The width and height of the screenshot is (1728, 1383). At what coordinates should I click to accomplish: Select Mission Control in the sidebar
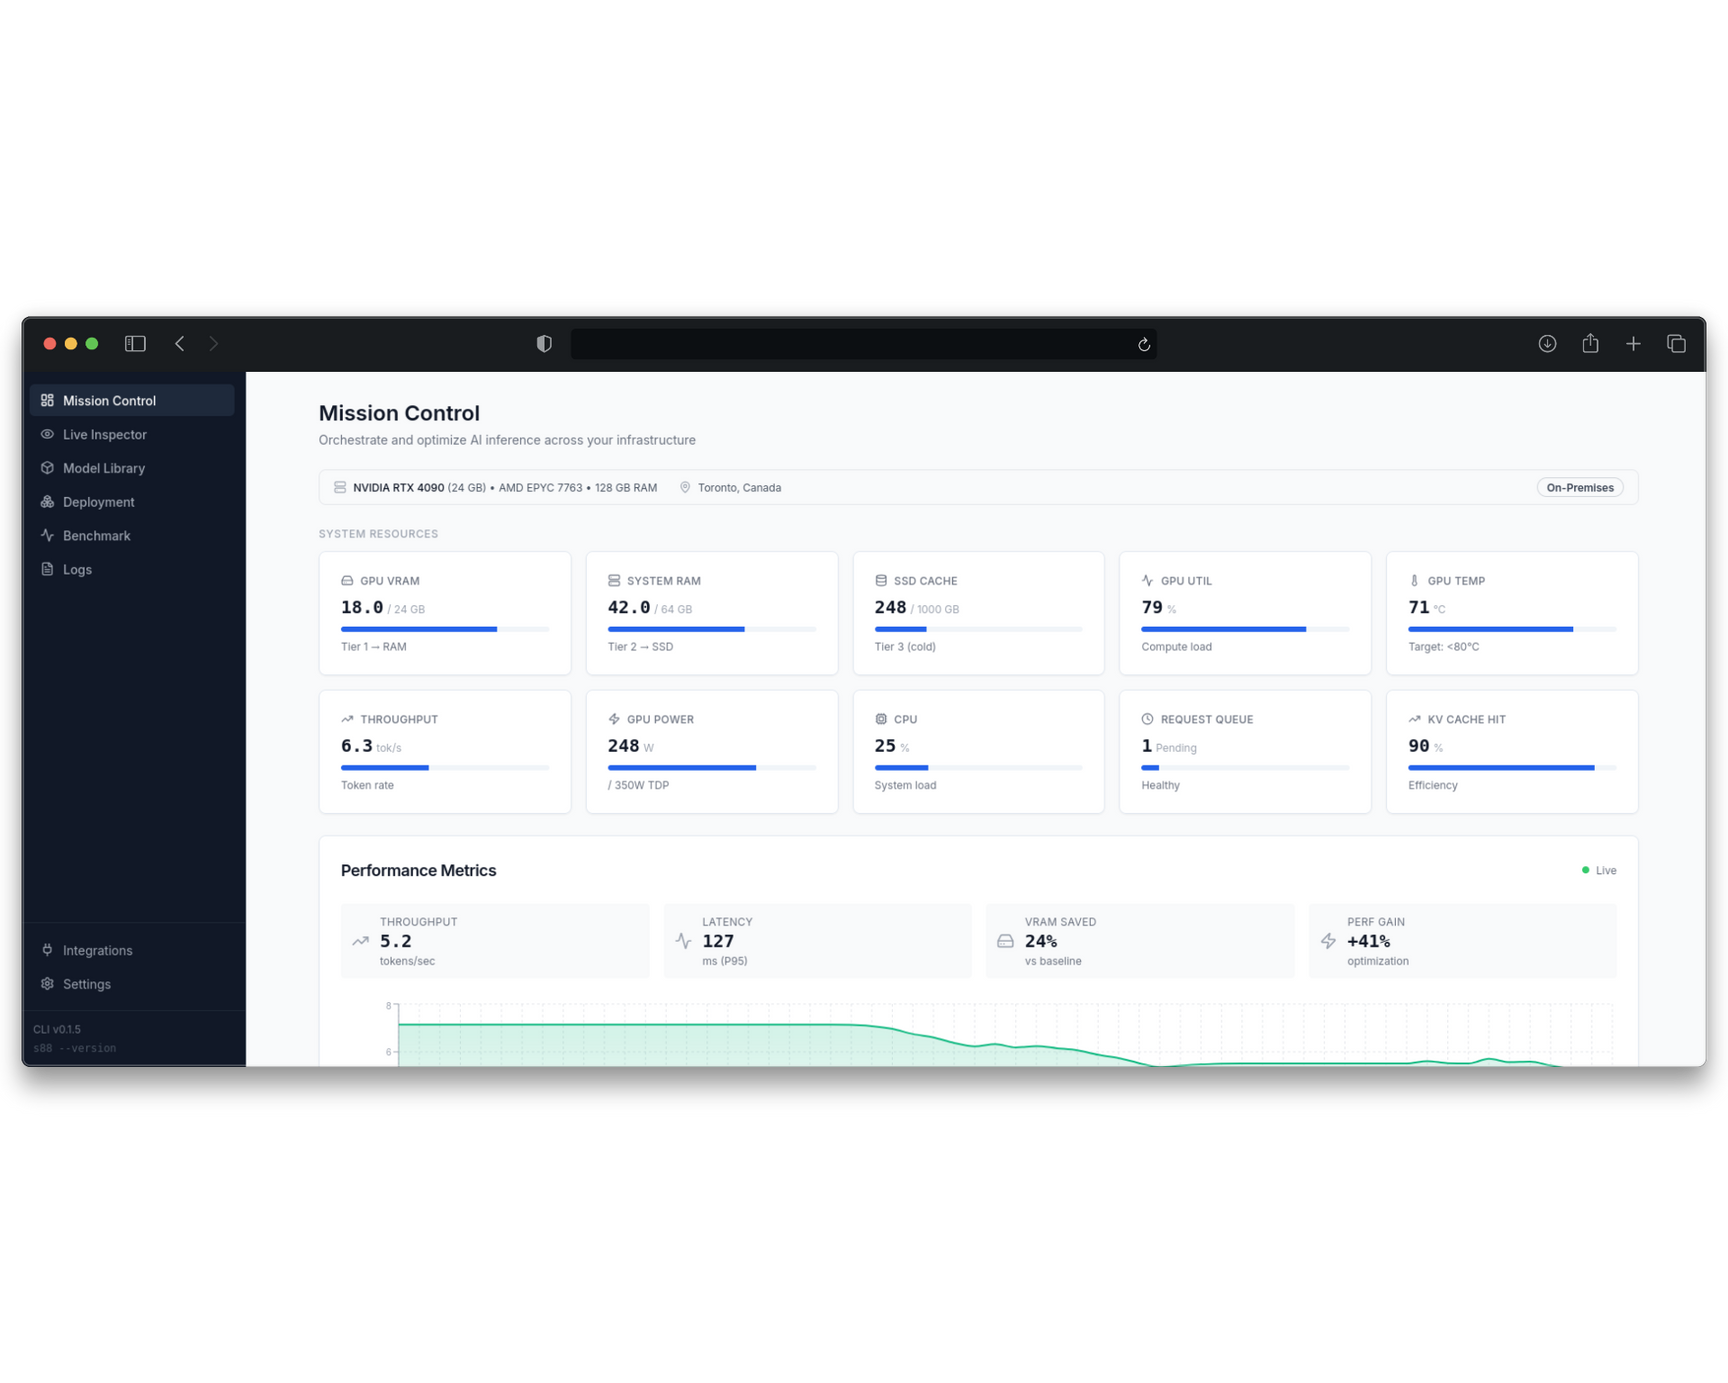click(108, 400)
